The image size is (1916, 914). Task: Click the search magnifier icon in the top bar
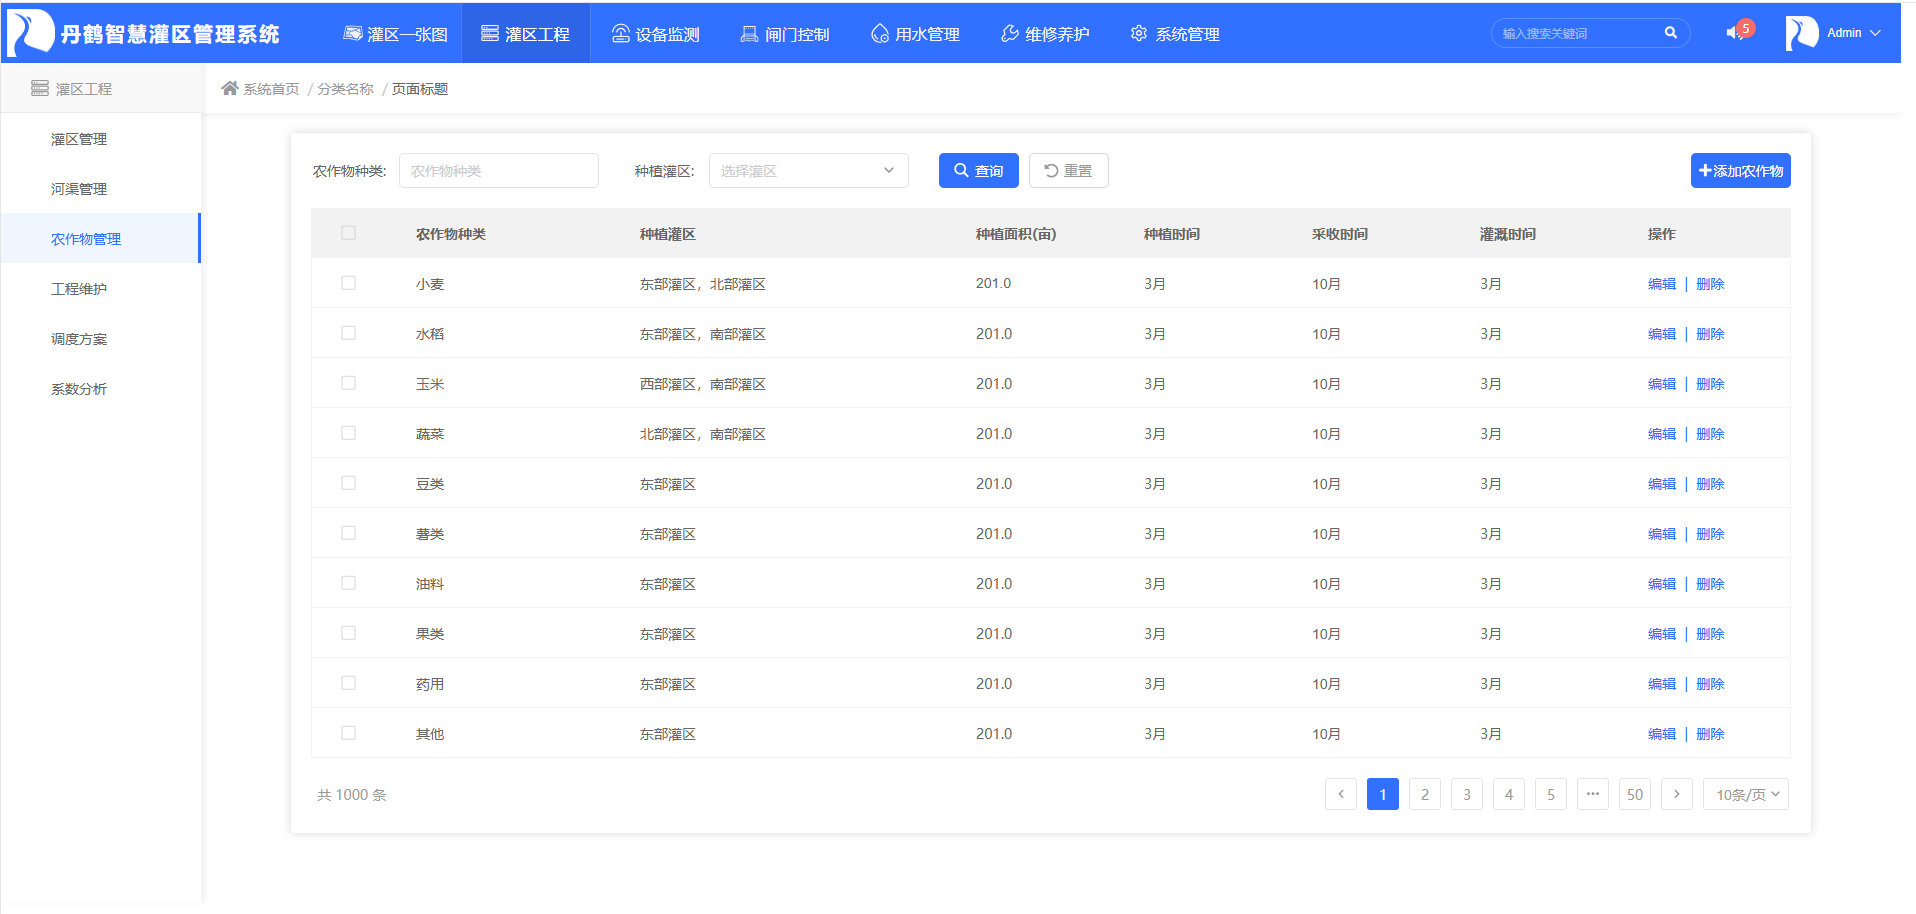tap(1670, 33)
